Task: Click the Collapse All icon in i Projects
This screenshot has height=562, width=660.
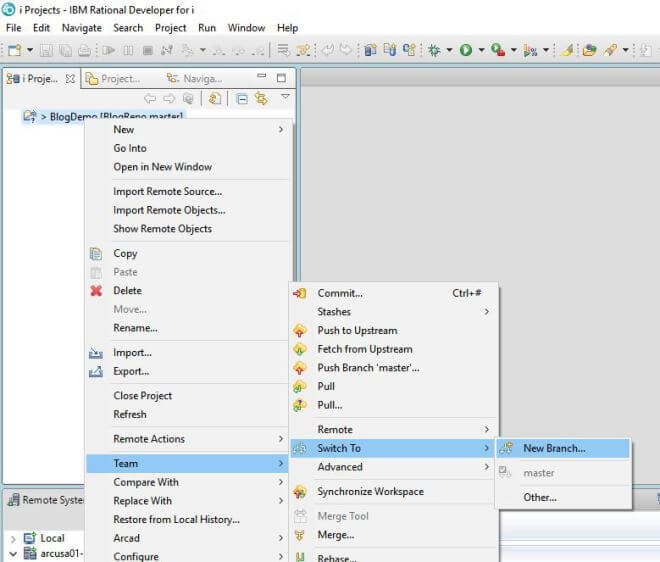Action: pyautogui.click(x=242, y=99)
